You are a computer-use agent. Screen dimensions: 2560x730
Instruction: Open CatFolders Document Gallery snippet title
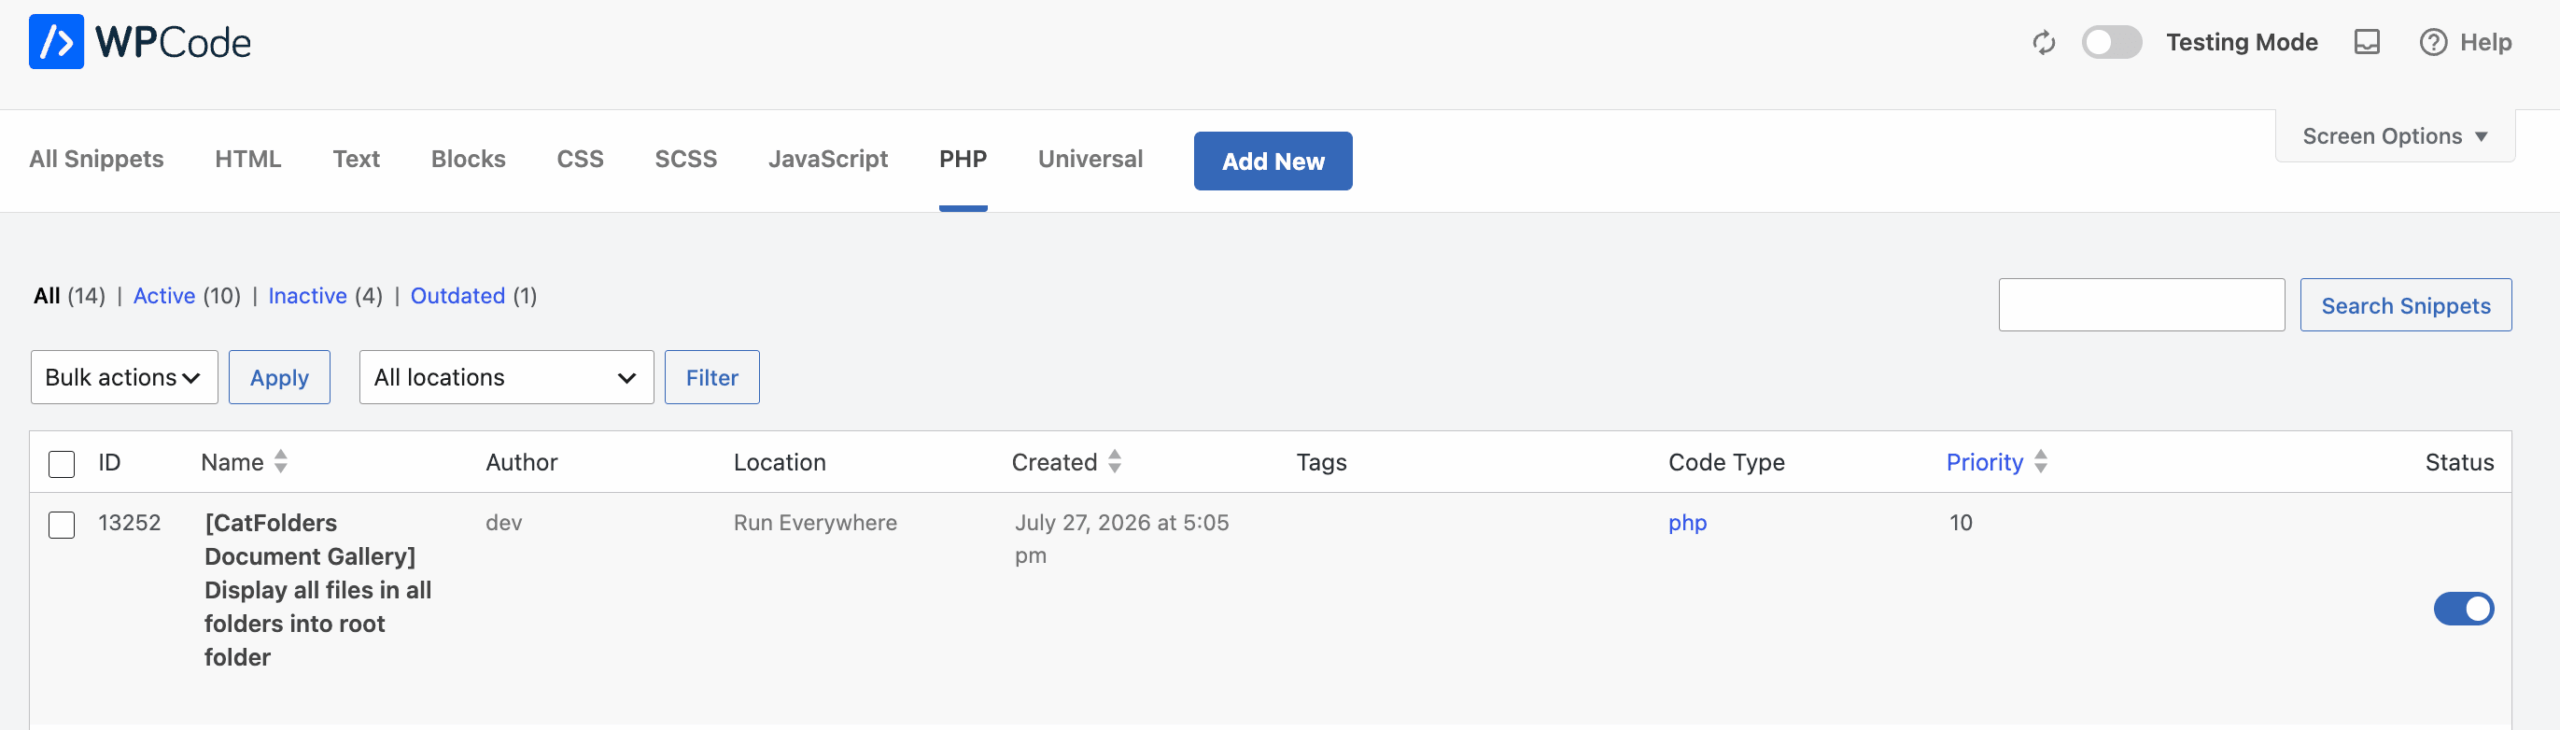(318, 590)
